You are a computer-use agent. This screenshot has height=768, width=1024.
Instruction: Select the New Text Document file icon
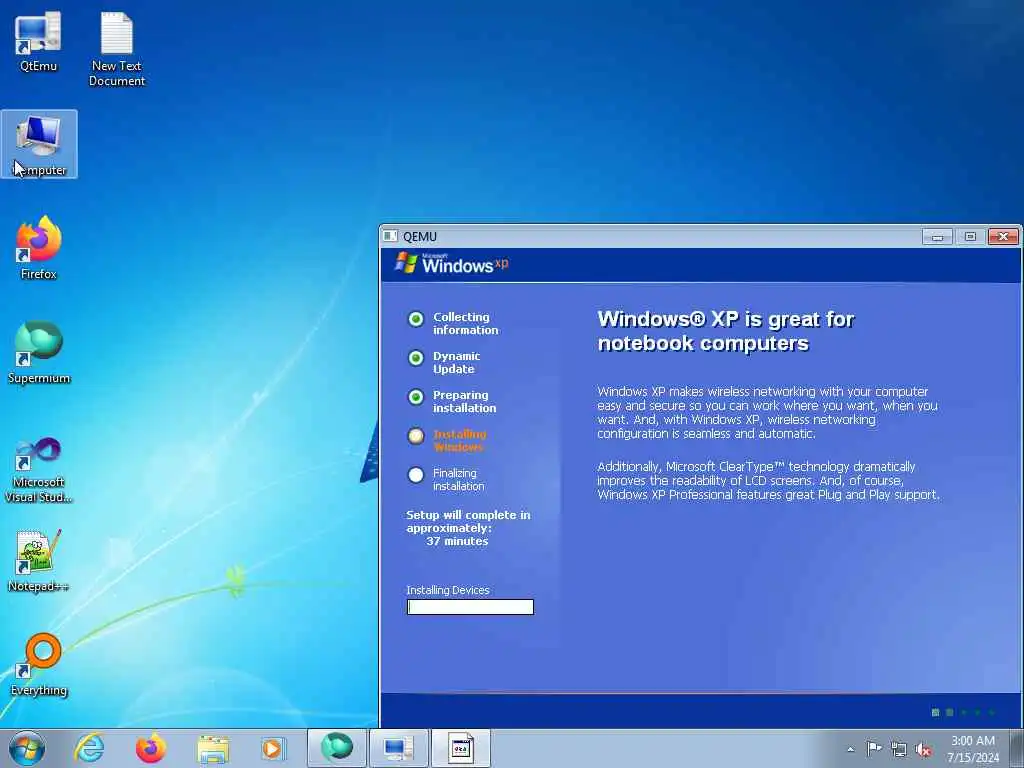(116, 49)
